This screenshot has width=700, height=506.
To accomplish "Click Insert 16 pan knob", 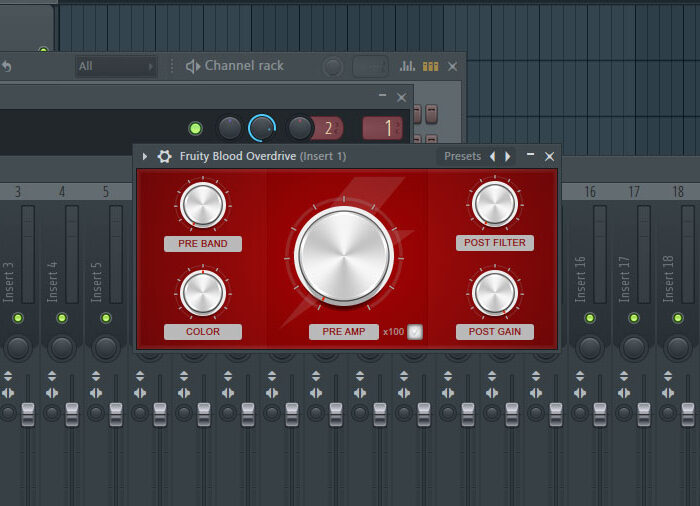I will (x=590, y=348).
